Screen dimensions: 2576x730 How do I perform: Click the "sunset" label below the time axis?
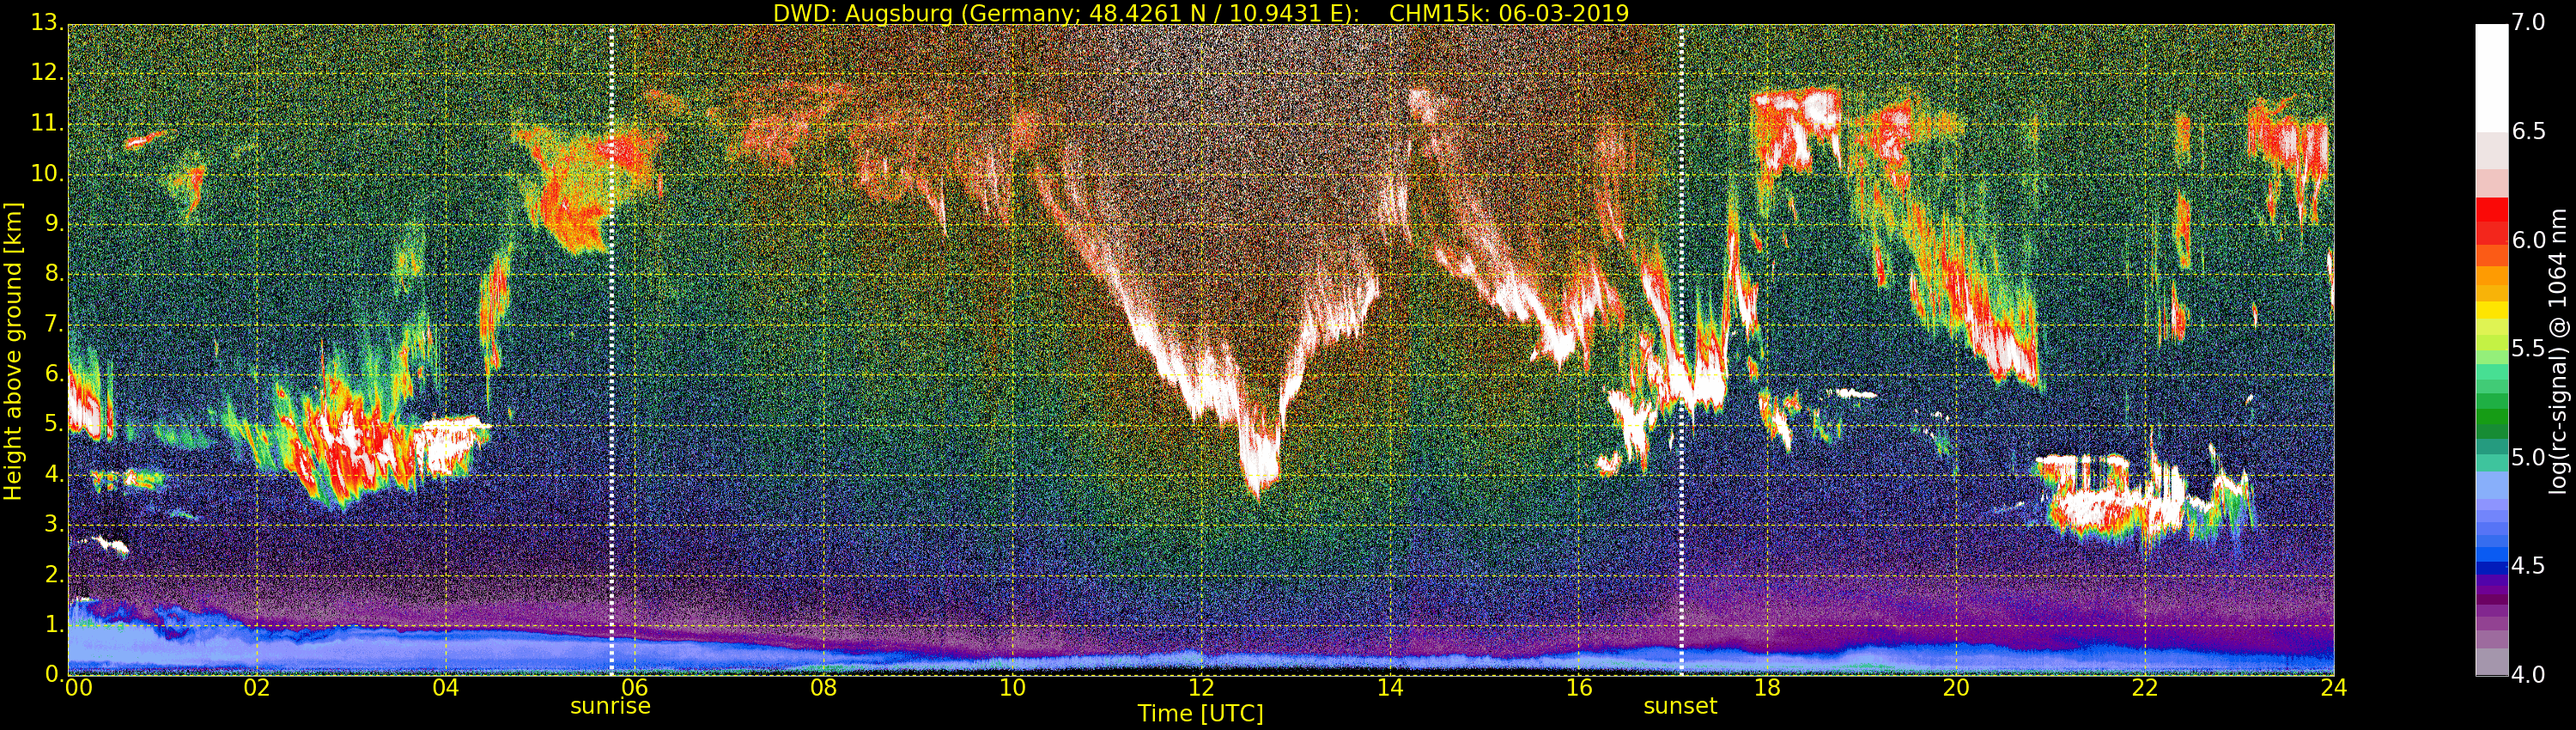[1680, 706]
